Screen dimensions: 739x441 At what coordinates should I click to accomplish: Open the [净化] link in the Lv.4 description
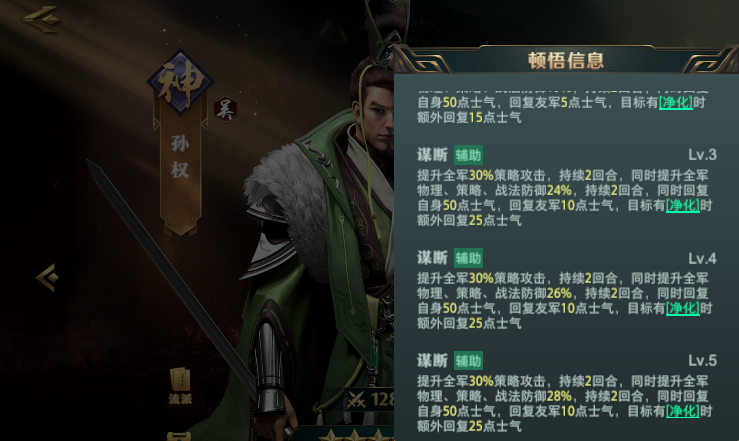[682, 309]
